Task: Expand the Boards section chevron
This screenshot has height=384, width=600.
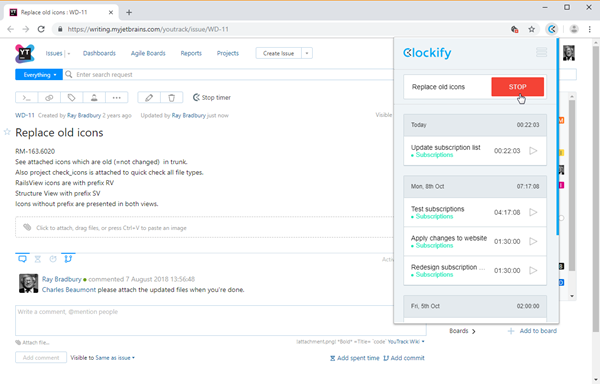Action: coord(474,331)
